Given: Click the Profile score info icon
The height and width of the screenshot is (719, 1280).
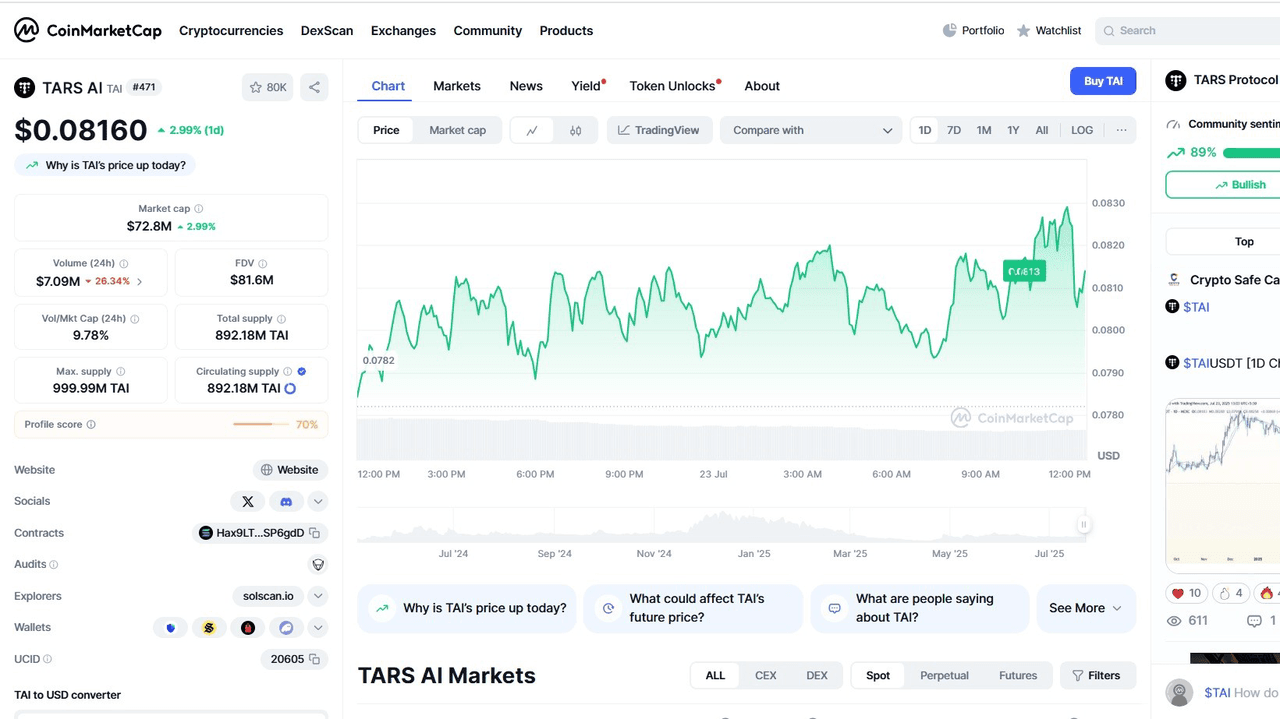Looking at the screenshot, I should 91,425.
